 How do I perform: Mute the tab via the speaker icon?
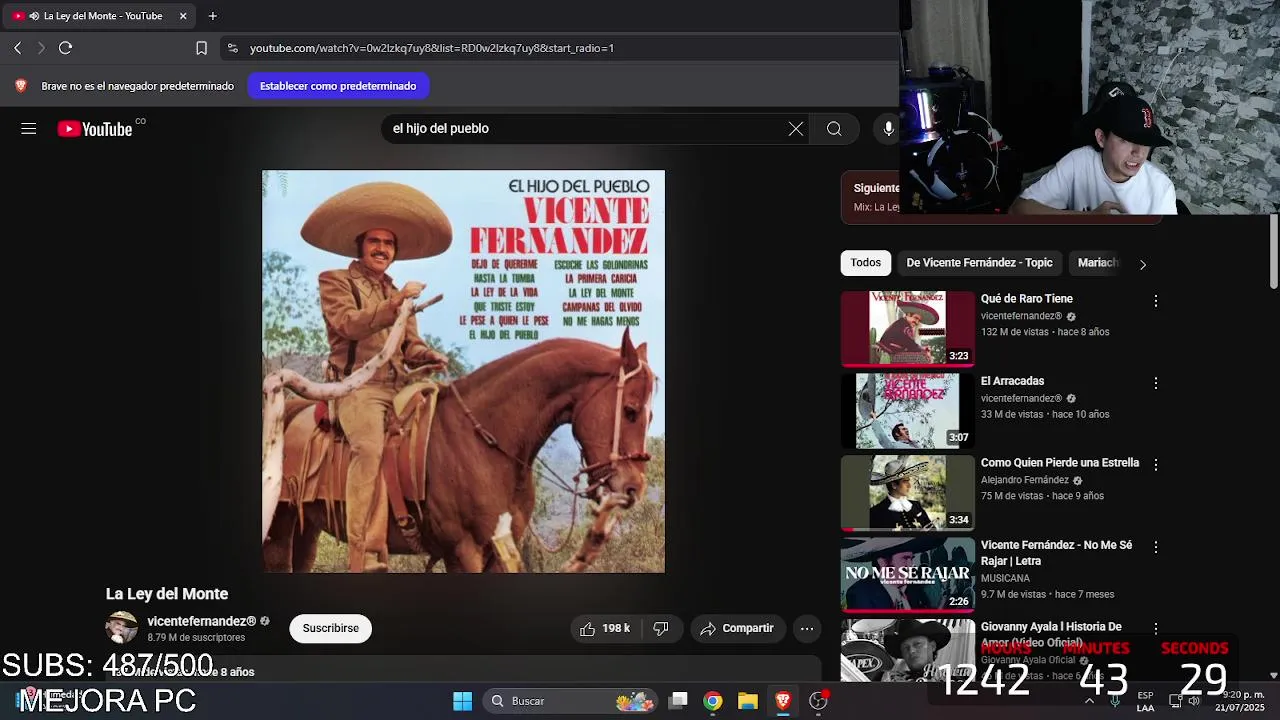35,16
